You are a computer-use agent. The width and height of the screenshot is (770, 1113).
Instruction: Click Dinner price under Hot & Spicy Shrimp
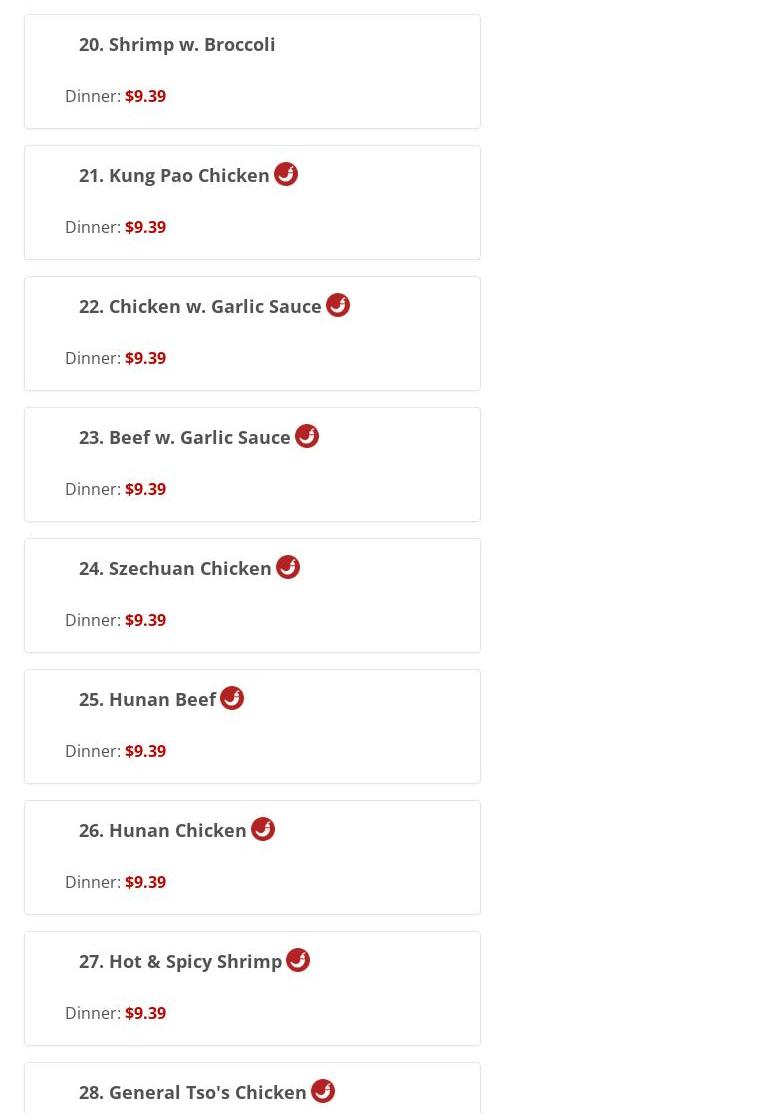(x=145, y=1013)
